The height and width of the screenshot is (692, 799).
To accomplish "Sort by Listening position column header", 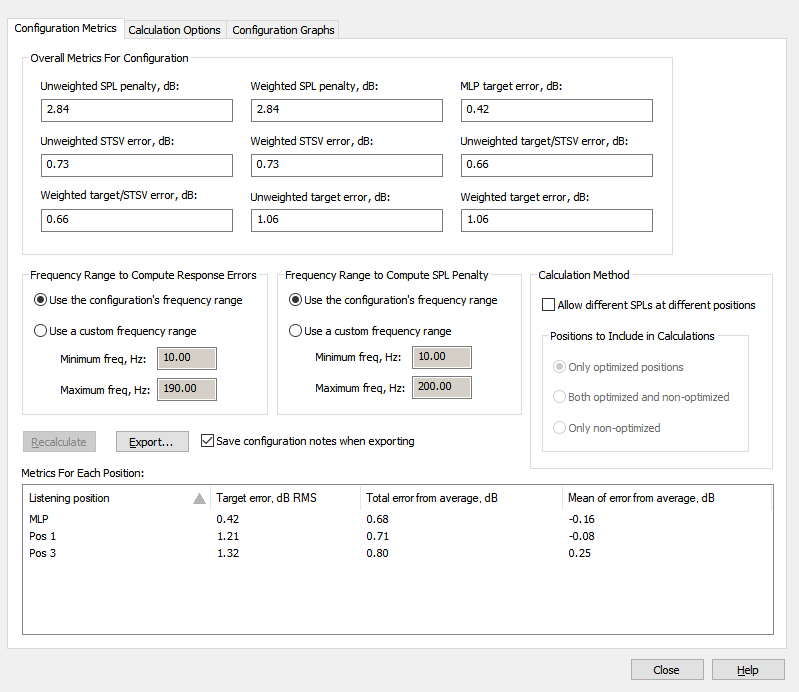I will pyautogui.click(x=116, y=498).
